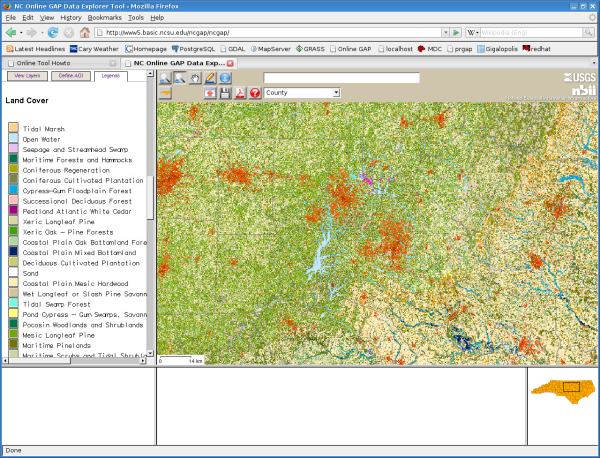Screen dimensions: 600x458
Task: Activate the blue info identify tool
Action: [x=225, y=78]
